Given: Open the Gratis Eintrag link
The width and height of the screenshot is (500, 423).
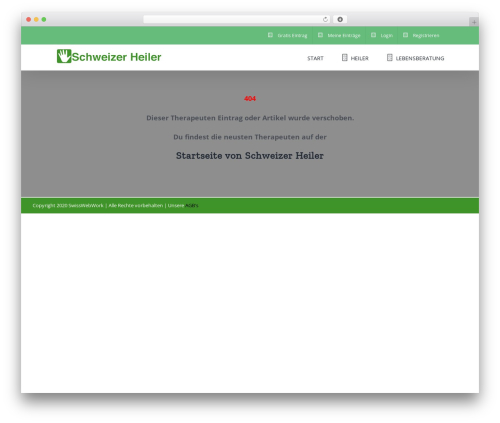Looking at the screenshot, I should click(292, 35).
